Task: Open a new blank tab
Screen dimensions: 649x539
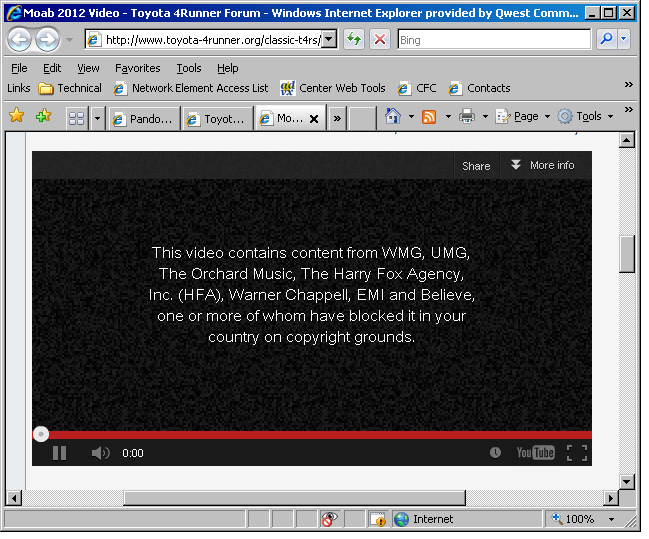Action: coord(363,119)
